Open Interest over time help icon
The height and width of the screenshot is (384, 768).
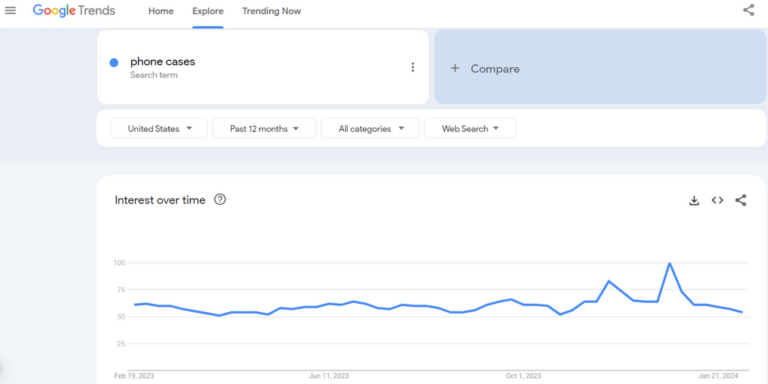220,199
